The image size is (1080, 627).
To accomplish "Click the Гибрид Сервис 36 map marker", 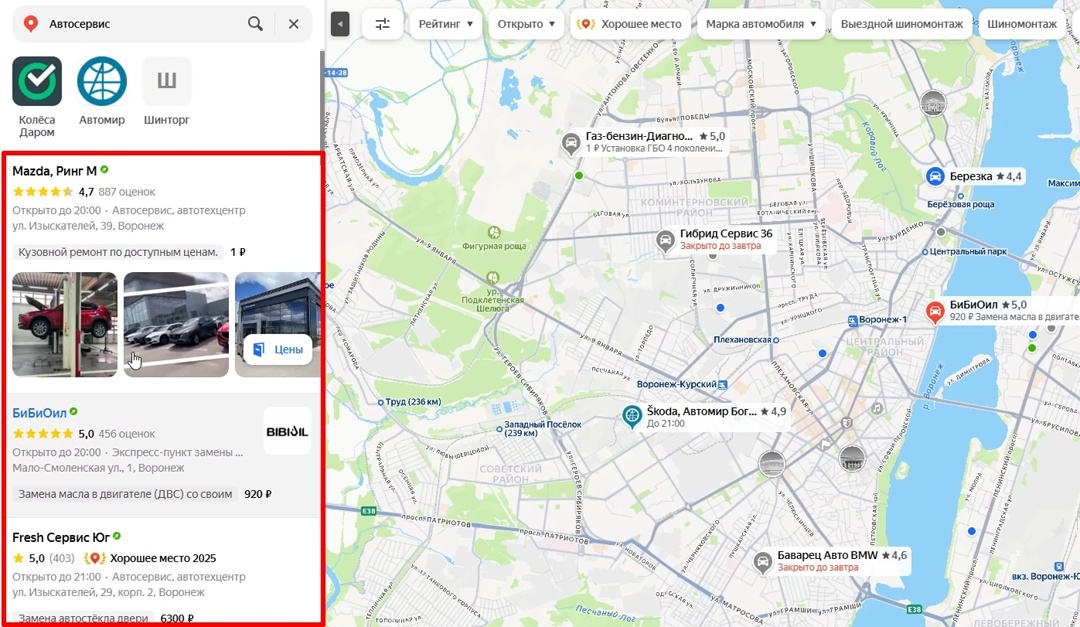I will pyautogui.click(x=665, y=240).
